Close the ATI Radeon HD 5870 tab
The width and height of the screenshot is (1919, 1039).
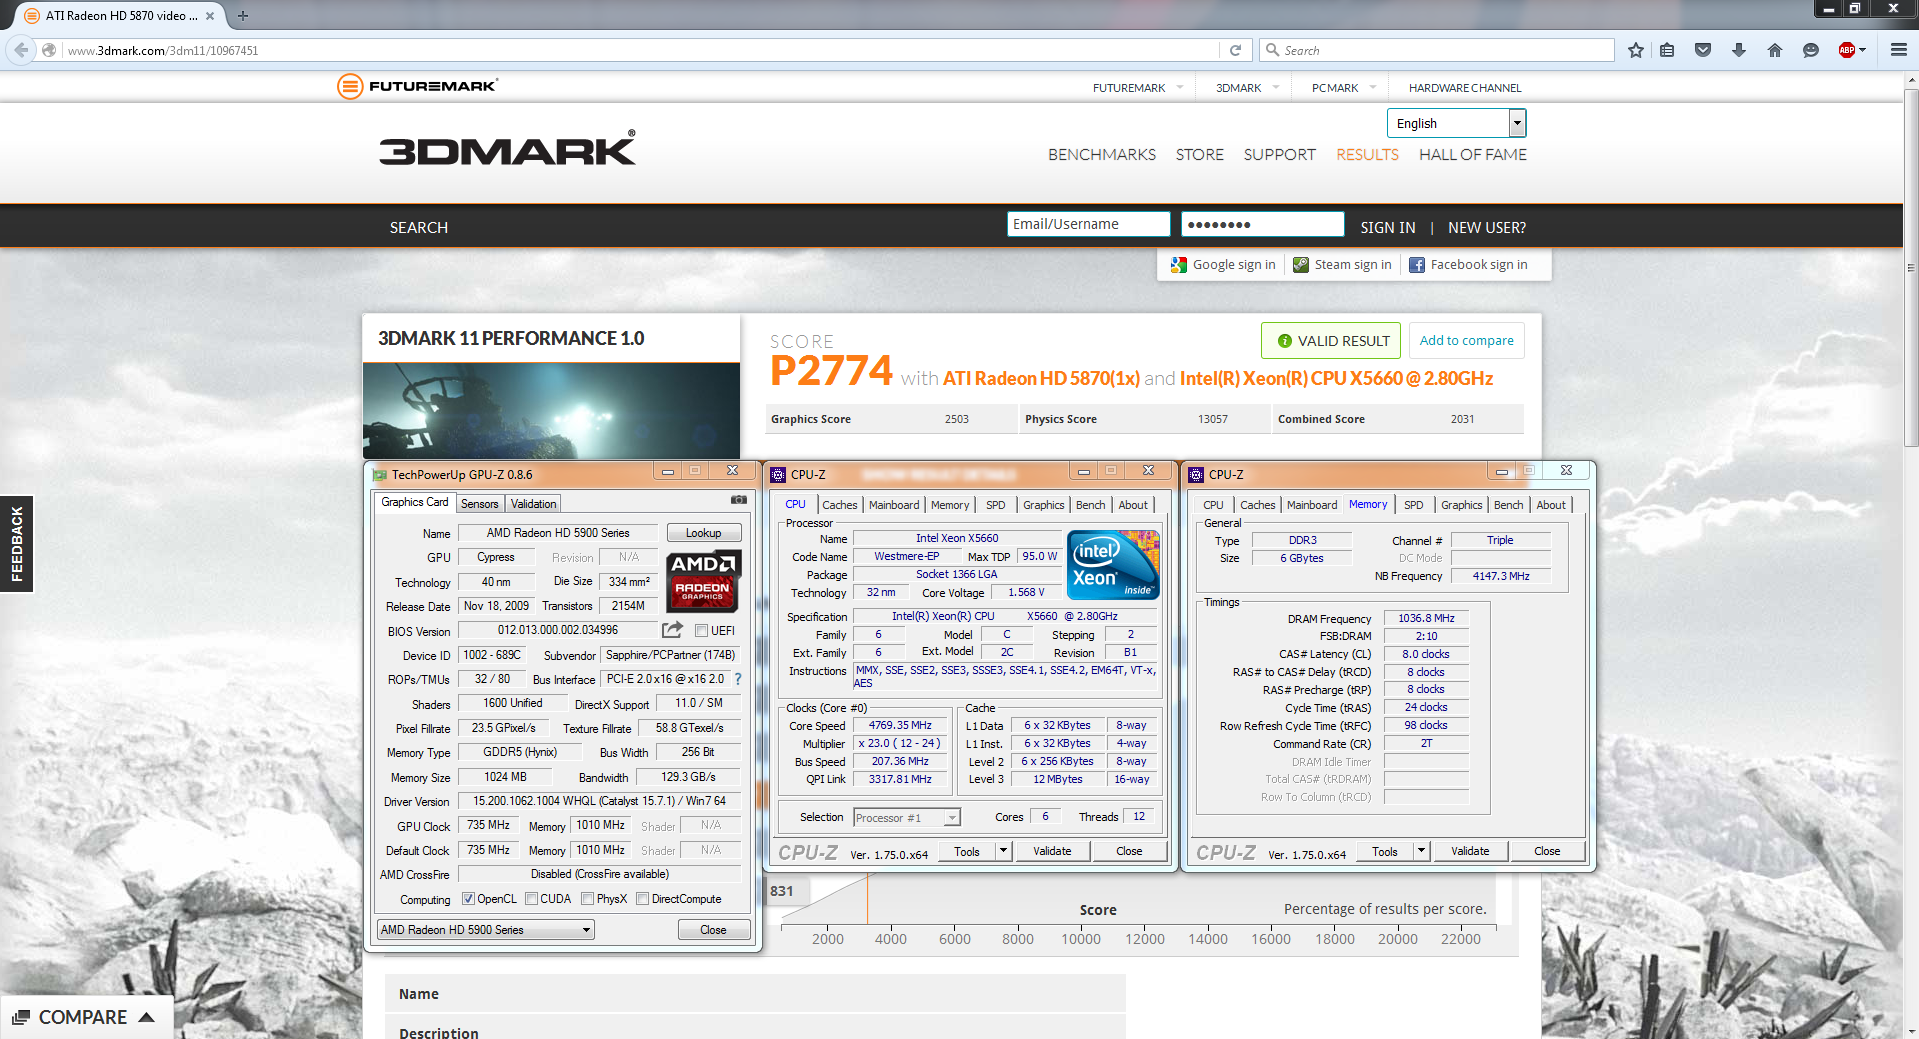click(210, 16)
